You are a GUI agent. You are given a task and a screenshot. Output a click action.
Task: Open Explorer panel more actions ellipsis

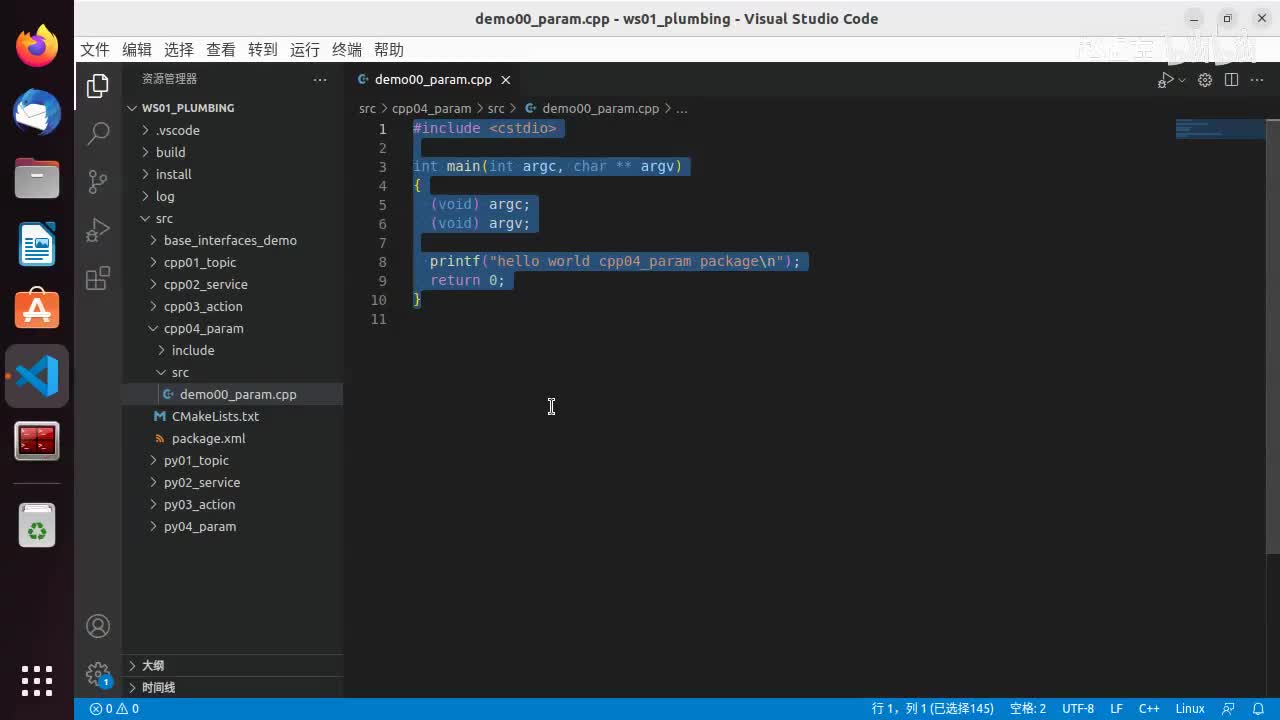tap(320, 79)
